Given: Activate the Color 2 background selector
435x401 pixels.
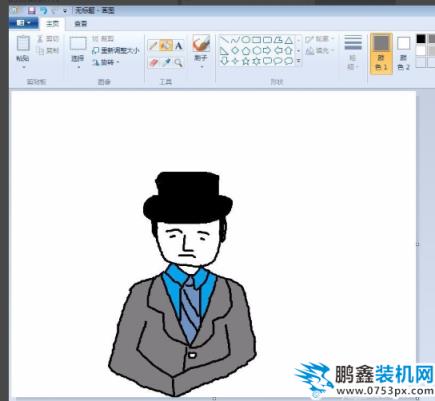Looking at the screenshot, I should click(403, 53).
